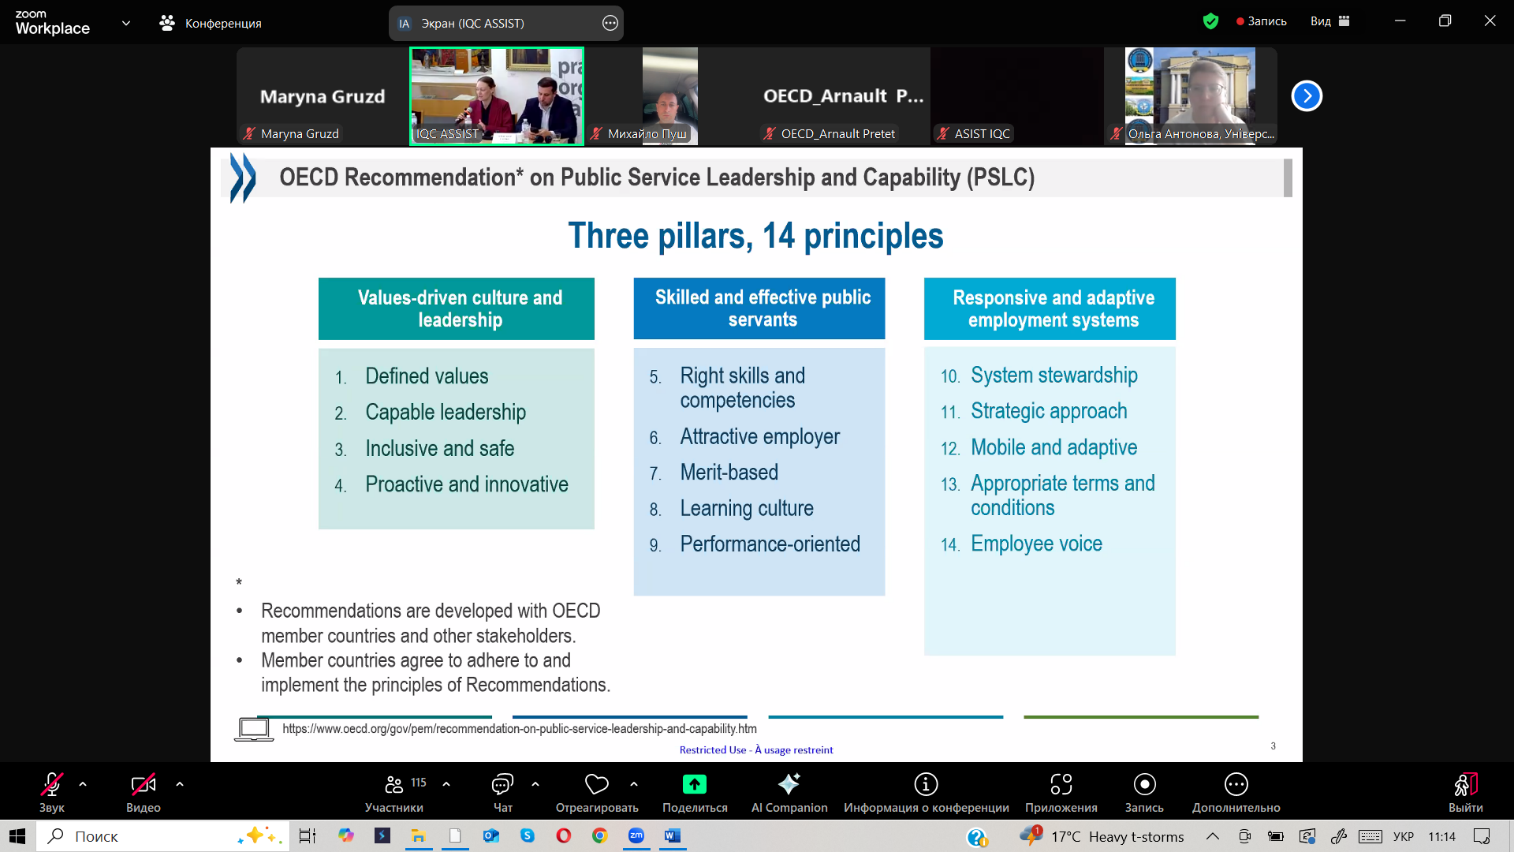
Task: Click the OECD recommendation URL on the slide
Action: pyautogui.click(x=519, y=729)
